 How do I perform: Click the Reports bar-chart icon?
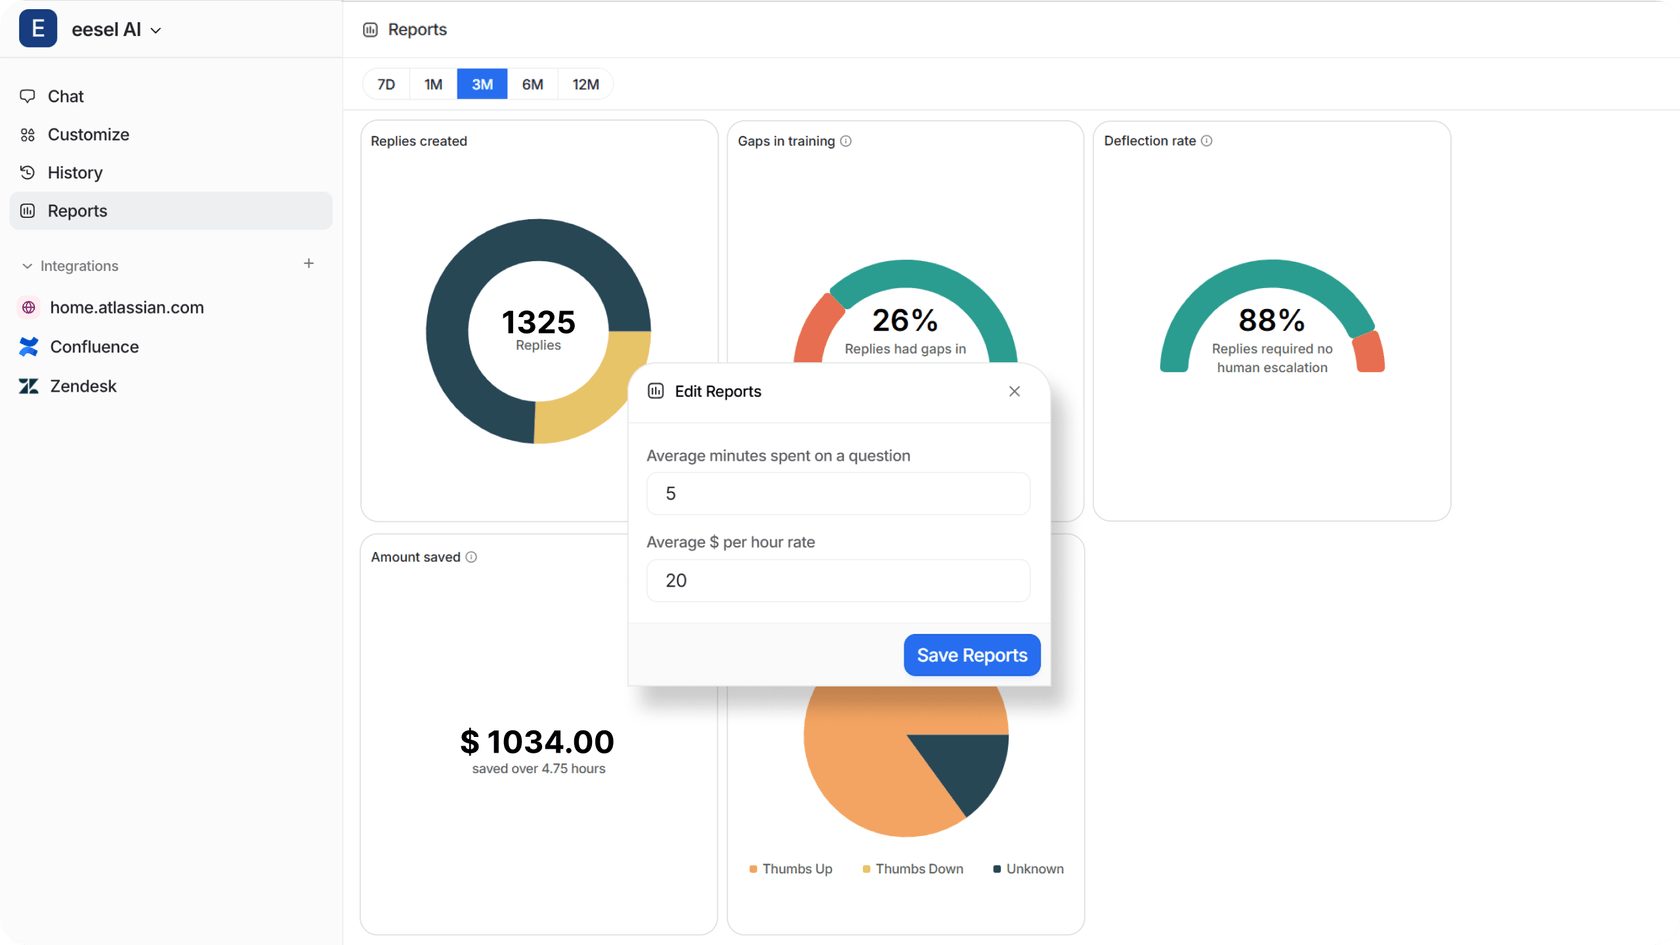click(x=29, y=210)
